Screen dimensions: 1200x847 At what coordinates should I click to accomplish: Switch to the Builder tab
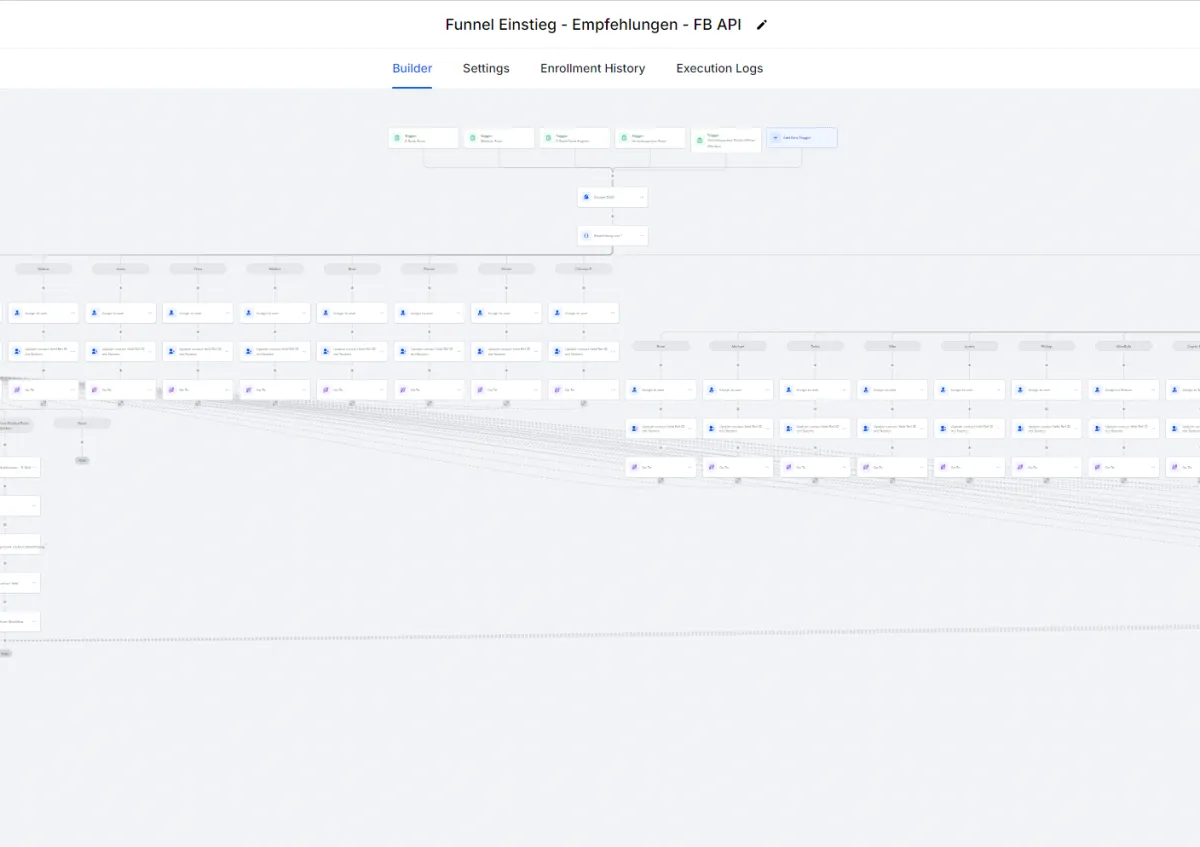pyautogui.click(x=412, y=68)
